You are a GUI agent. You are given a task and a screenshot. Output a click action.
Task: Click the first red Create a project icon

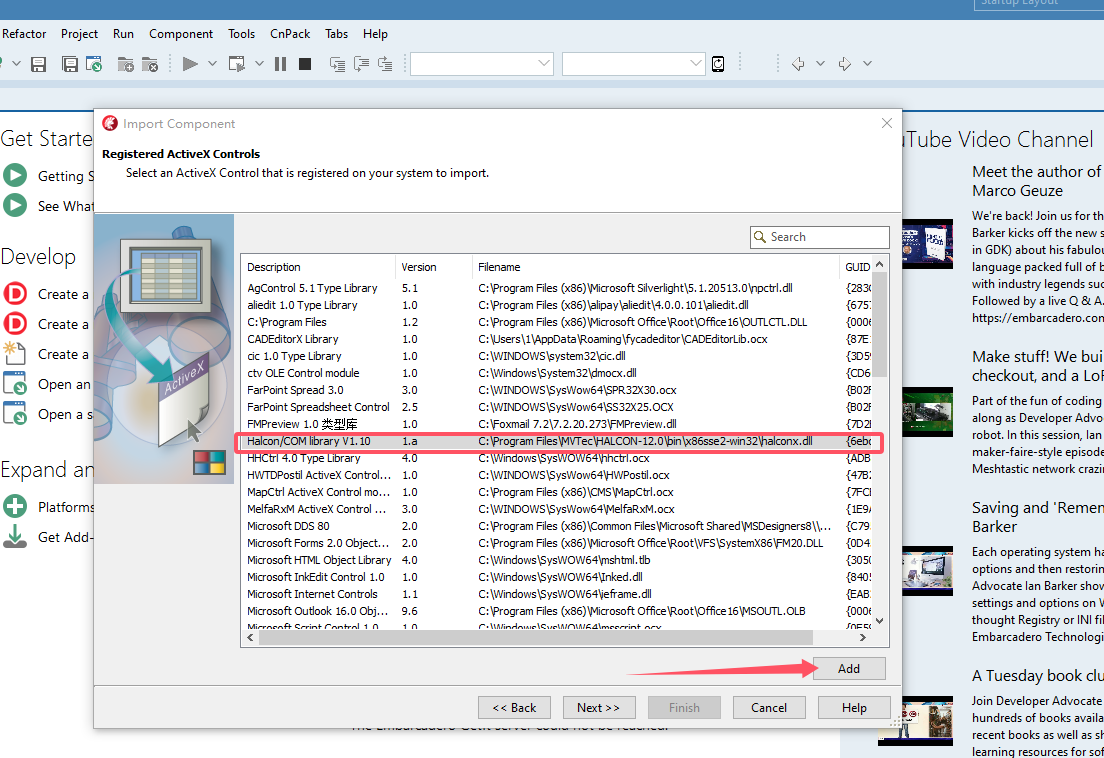tap(15, 293)
